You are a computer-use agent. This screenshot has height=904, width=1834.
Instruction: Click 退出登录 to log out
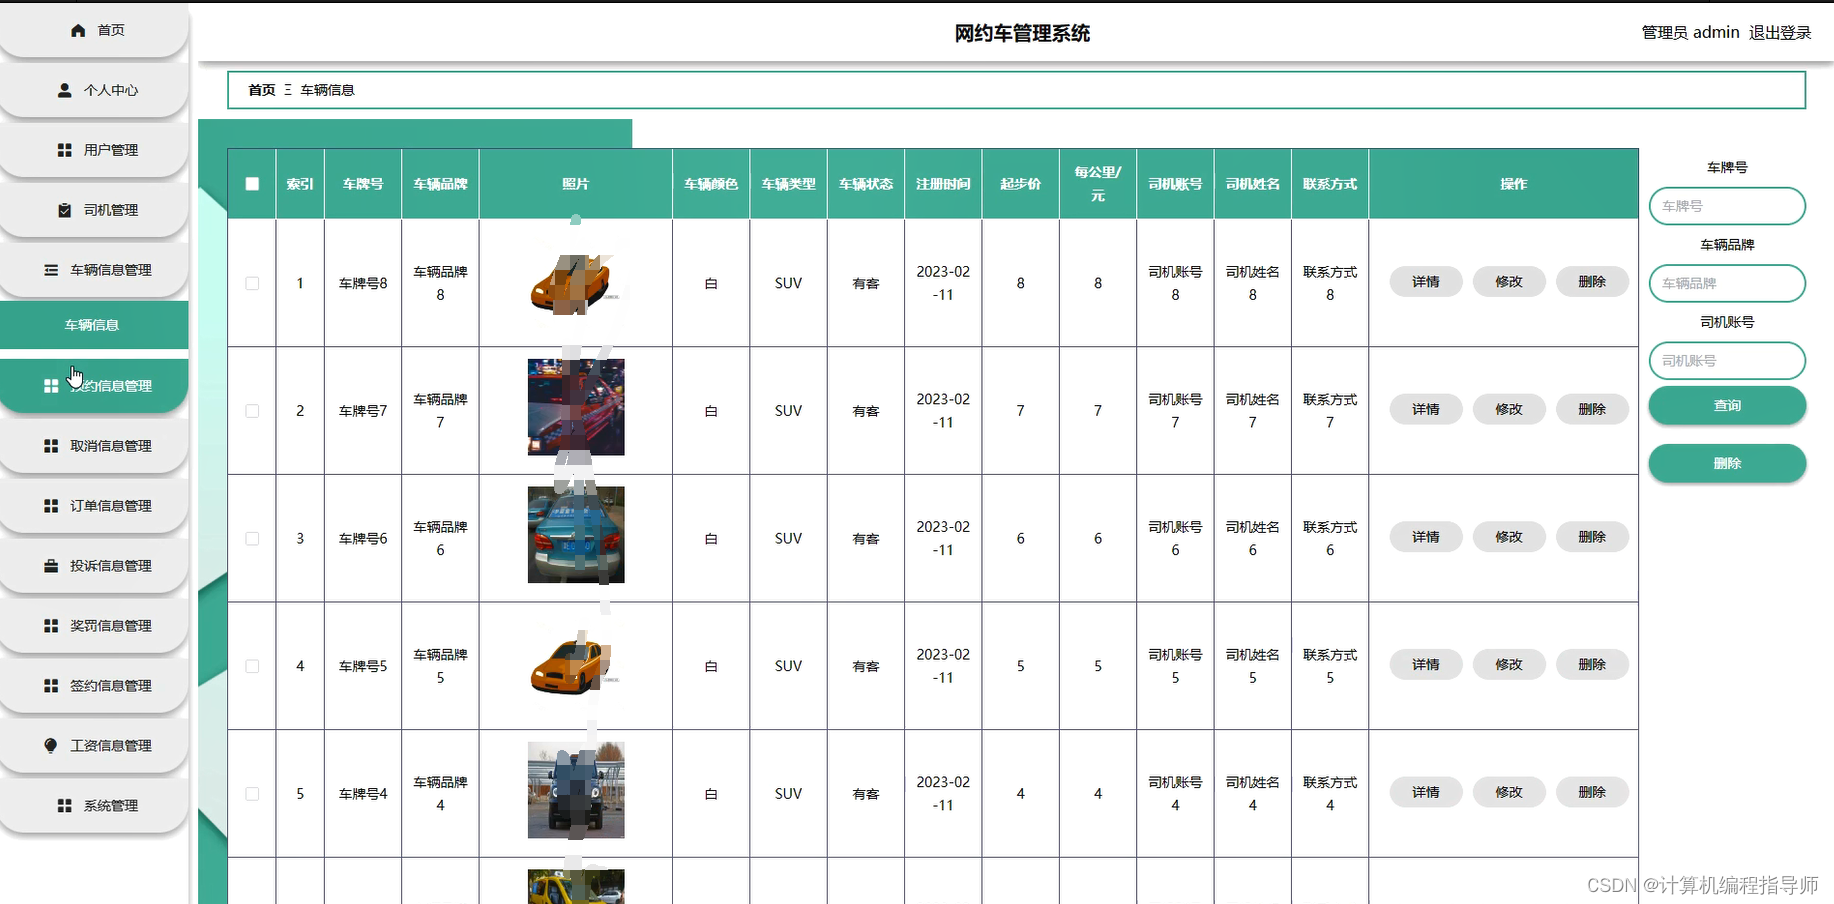coord(1780,33)
